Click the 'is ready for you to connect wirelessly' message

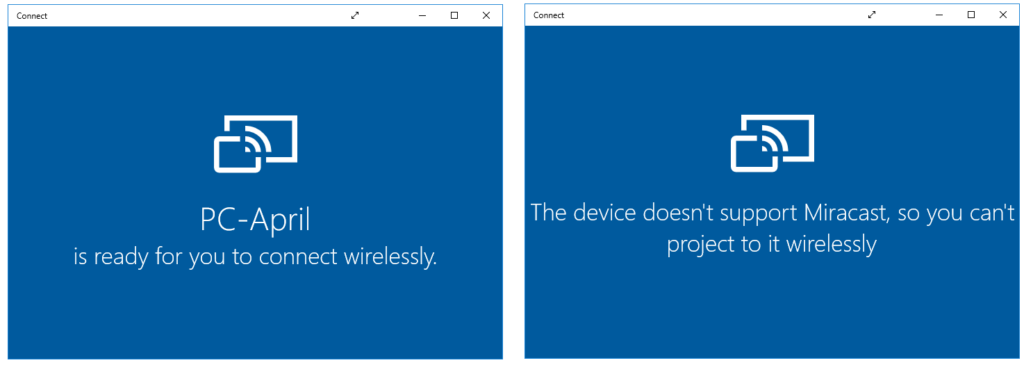255,258
